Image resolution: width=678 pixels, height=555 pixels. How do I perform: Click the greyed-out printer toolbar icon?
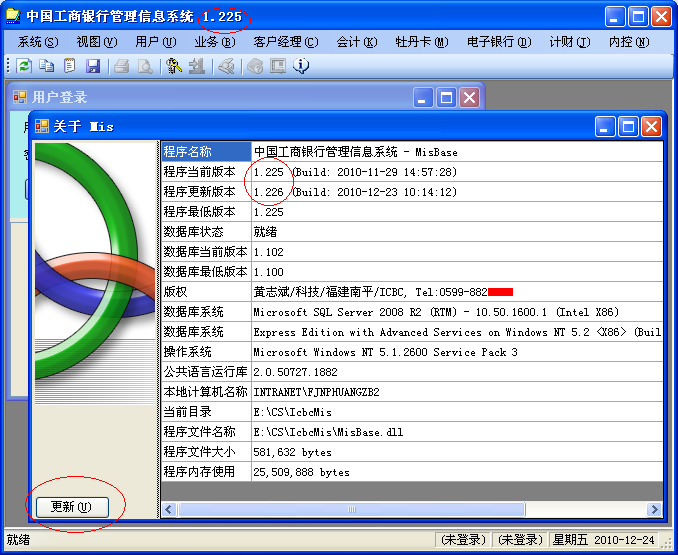tap(122, 66)
